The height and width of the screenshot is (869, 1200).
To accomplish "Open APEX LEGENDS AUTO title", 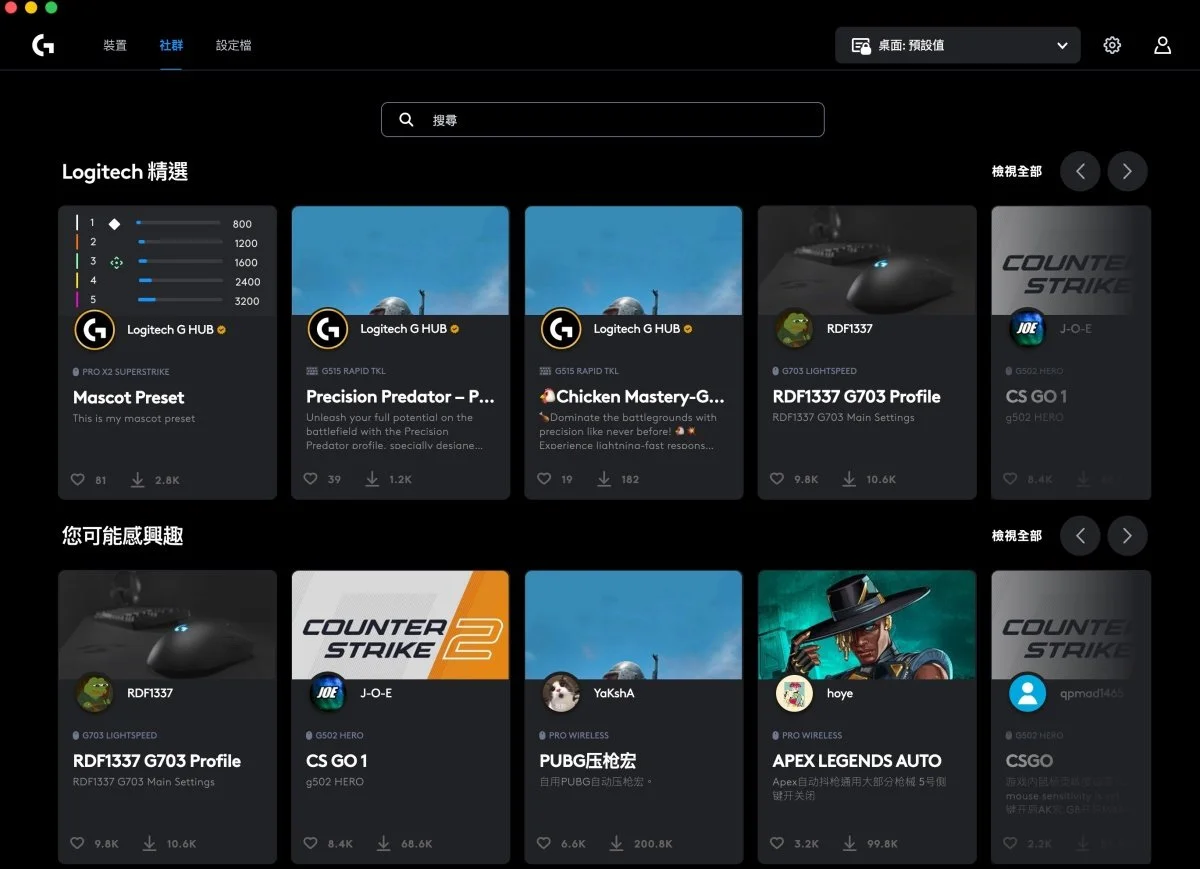I will pyautogui.click(x=857, y=760).
